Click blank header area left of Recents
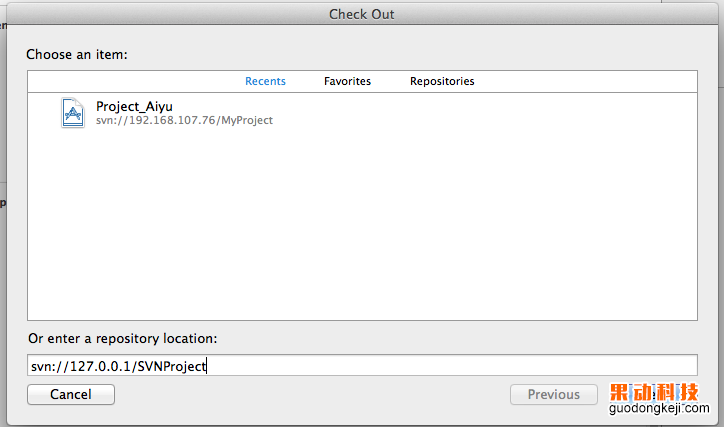 pos(130,81)
